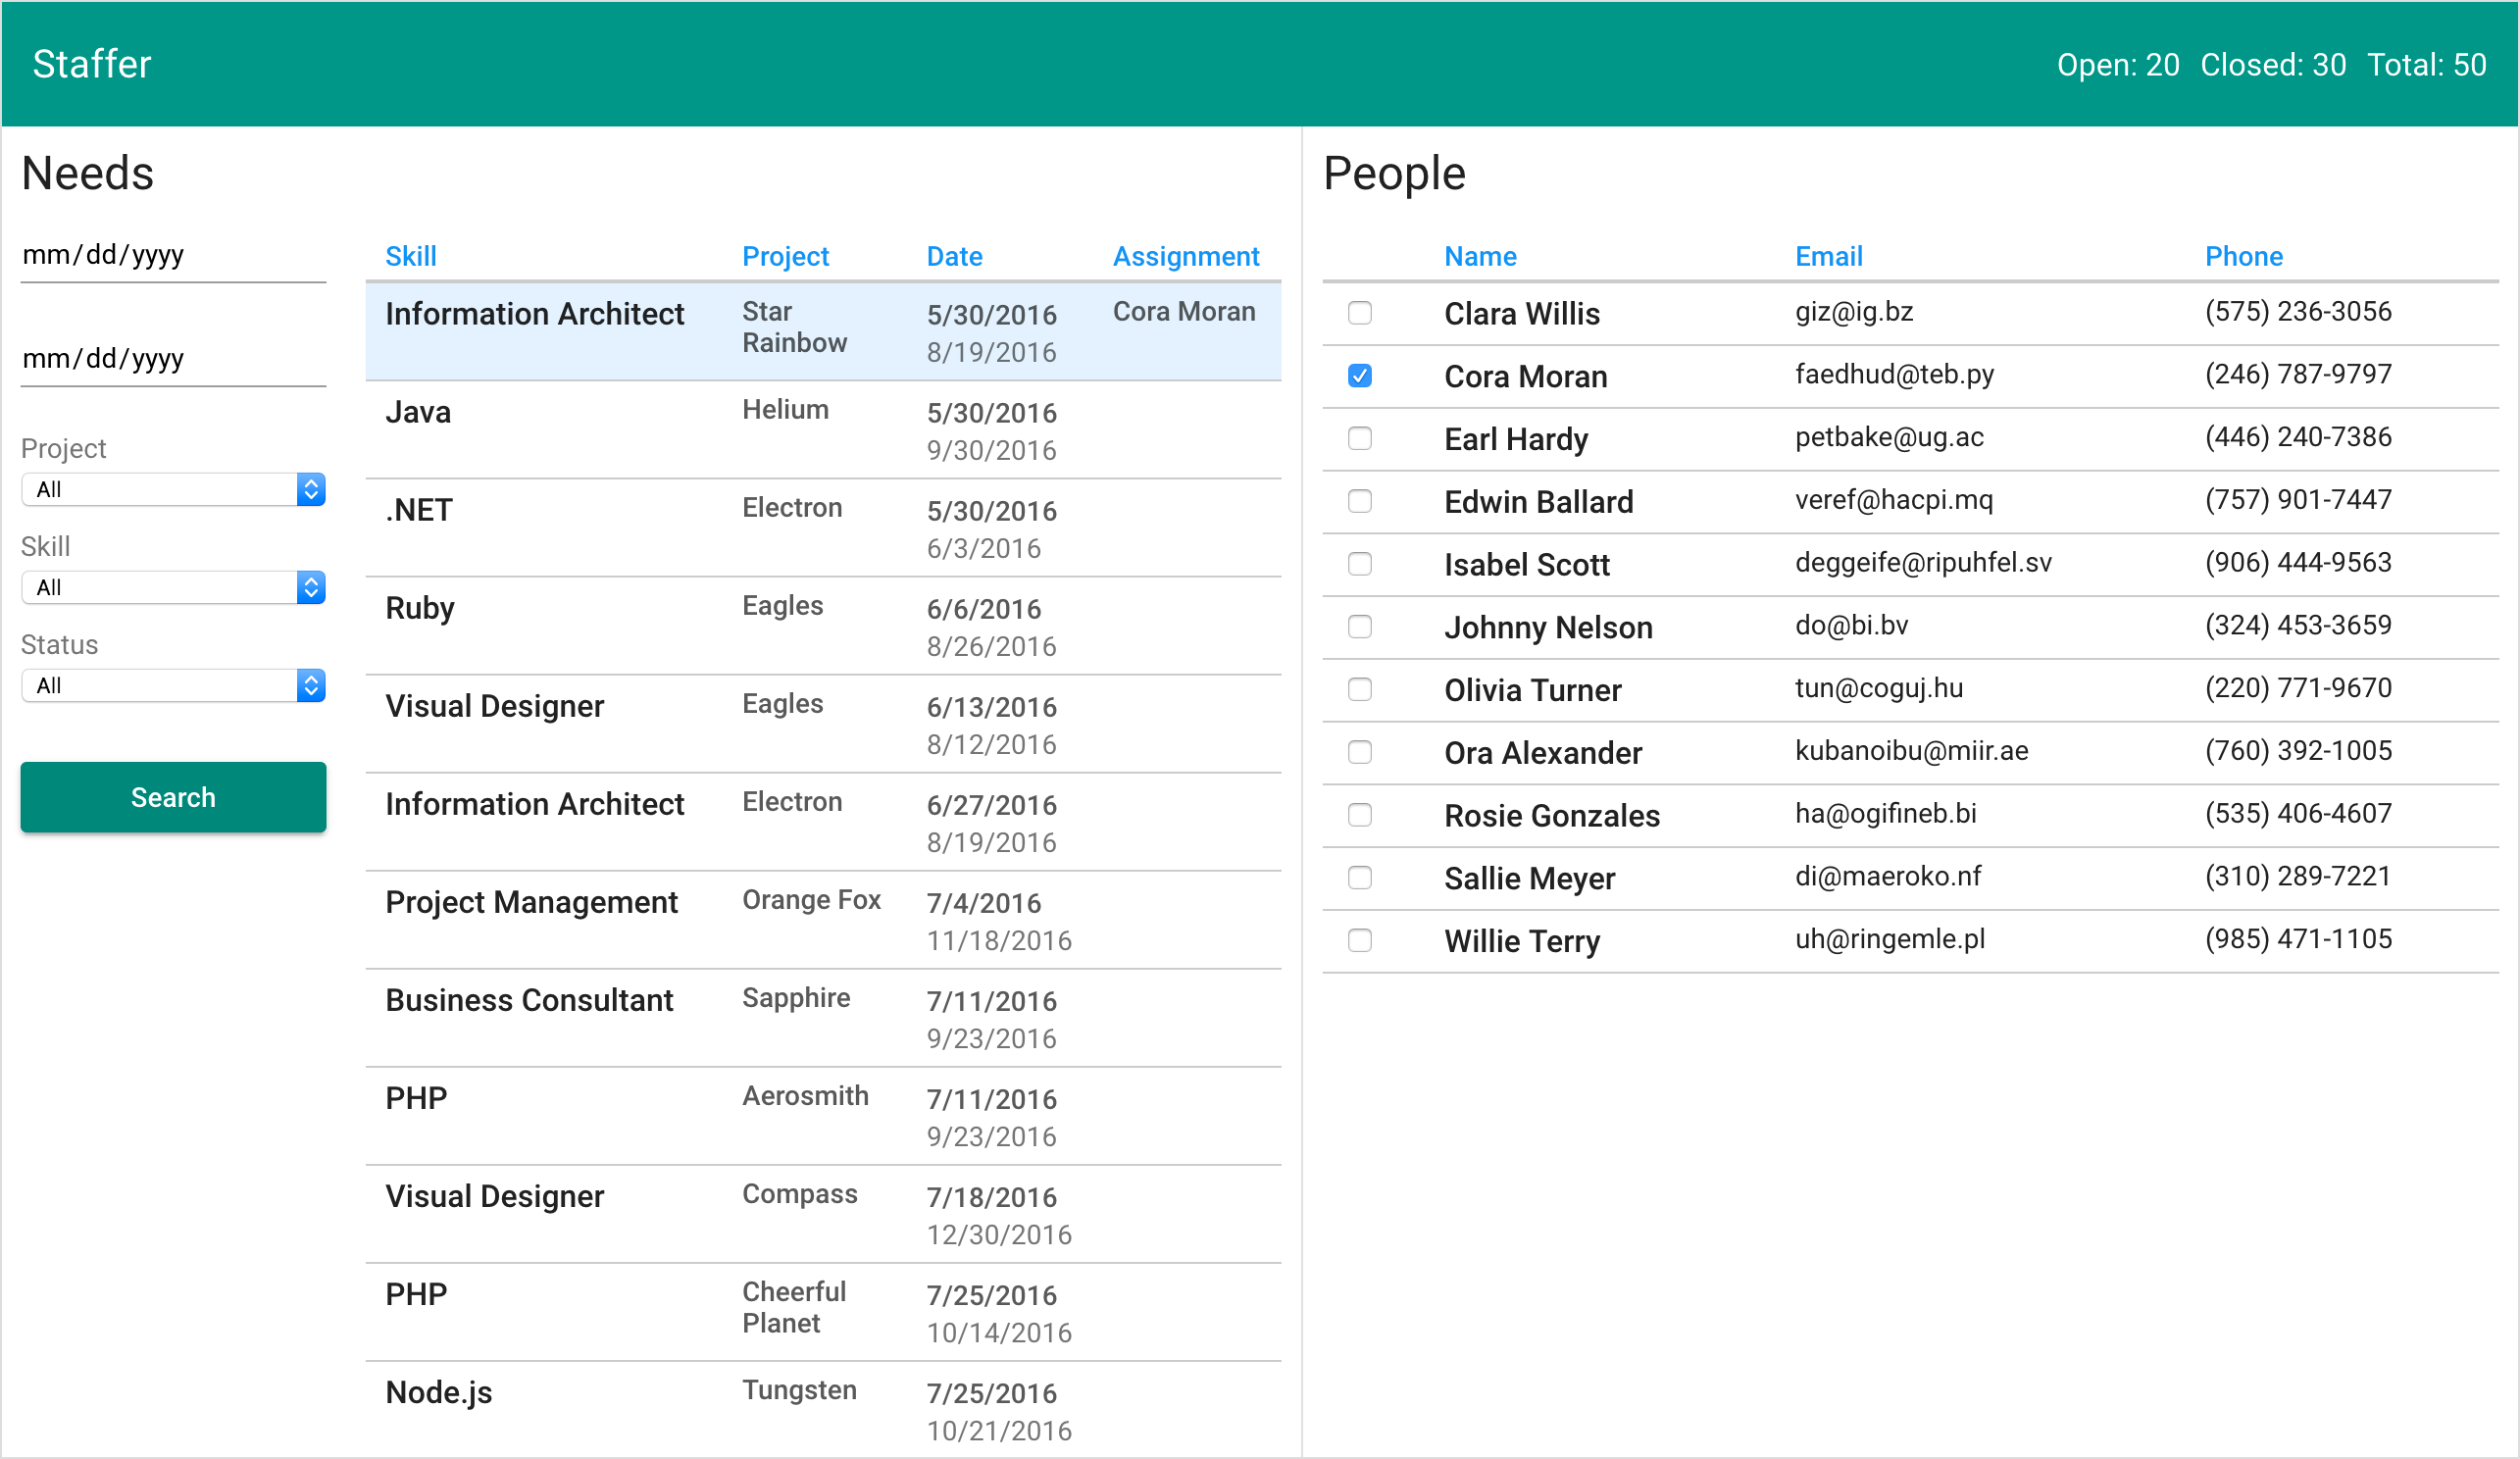Uncheck the Cora Moran checkbox

point(1359,376)
